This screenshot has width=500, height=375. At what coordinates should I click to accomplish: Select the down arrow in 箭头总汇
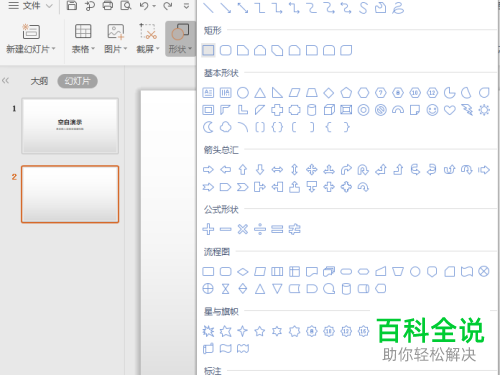tap(260, 170)
